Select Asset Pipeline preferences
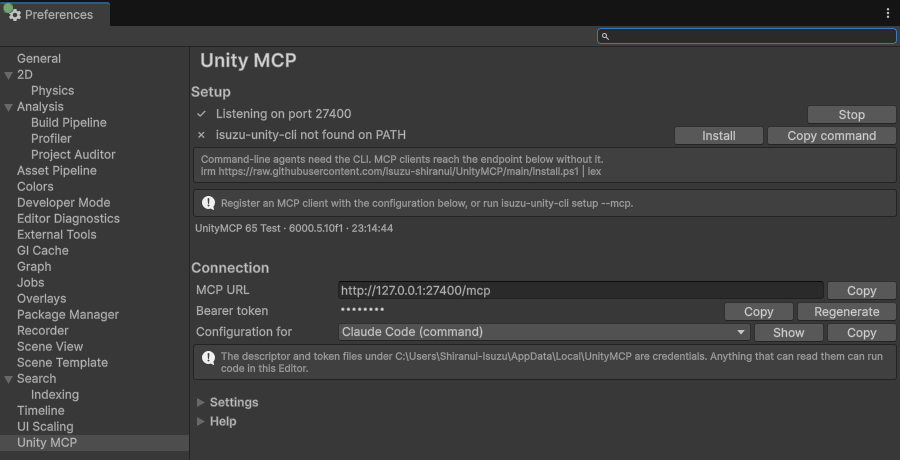 (x=56, y=171)
